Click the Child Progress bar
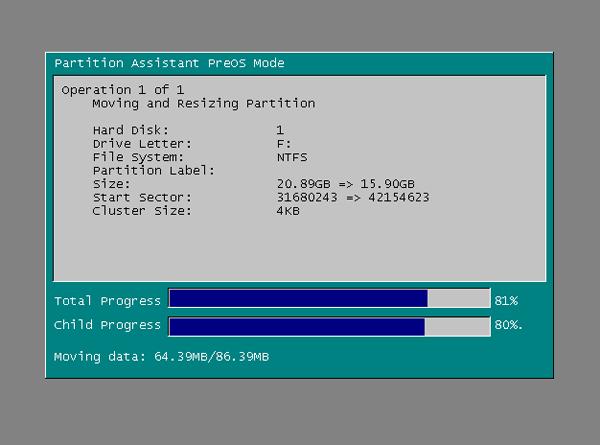The height and width of the screenshot is (445, 600). pyautogui.click(x=329, y=326)
